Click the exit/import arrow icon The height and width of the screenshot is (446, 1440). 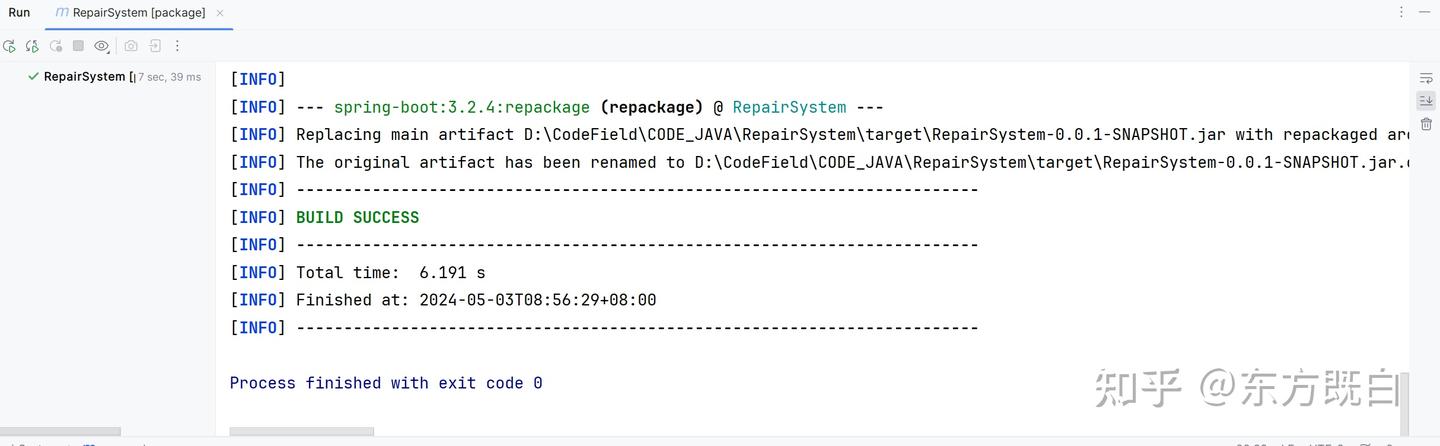[x=155, y=46]
